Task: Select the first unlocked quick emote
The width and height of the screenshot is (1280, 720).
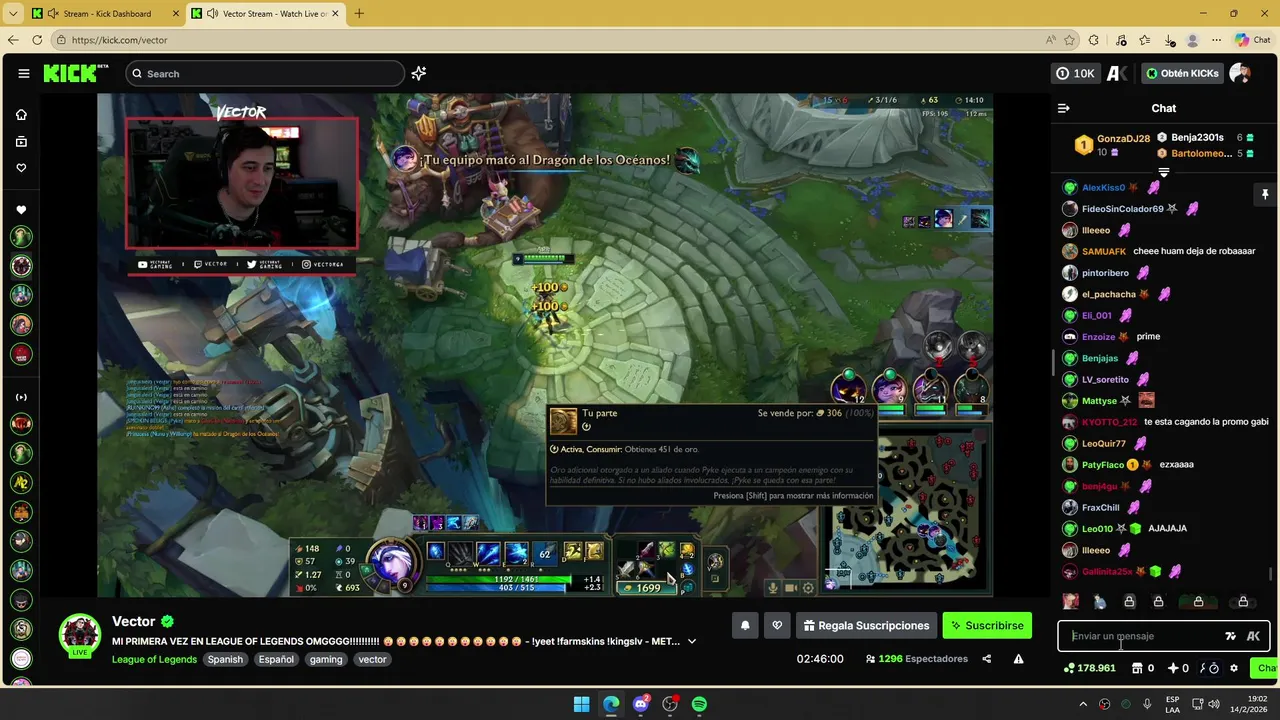Action: coord(1071,601)
